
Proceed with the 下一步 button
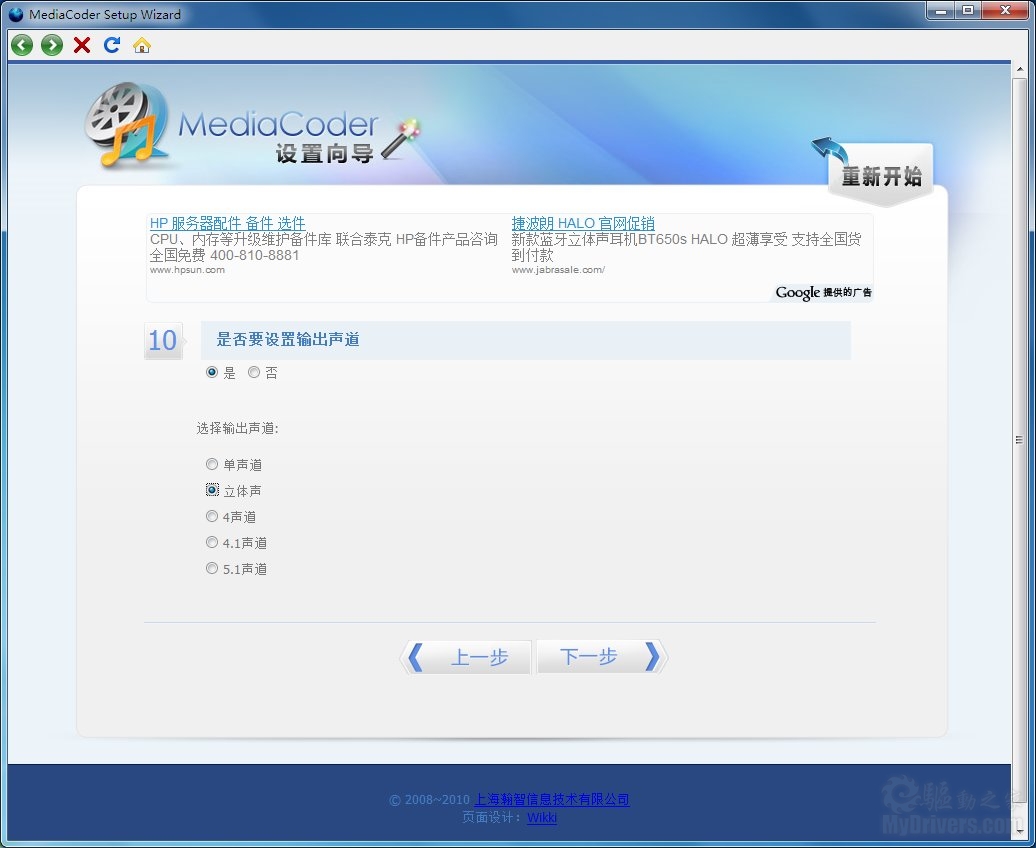602,657
